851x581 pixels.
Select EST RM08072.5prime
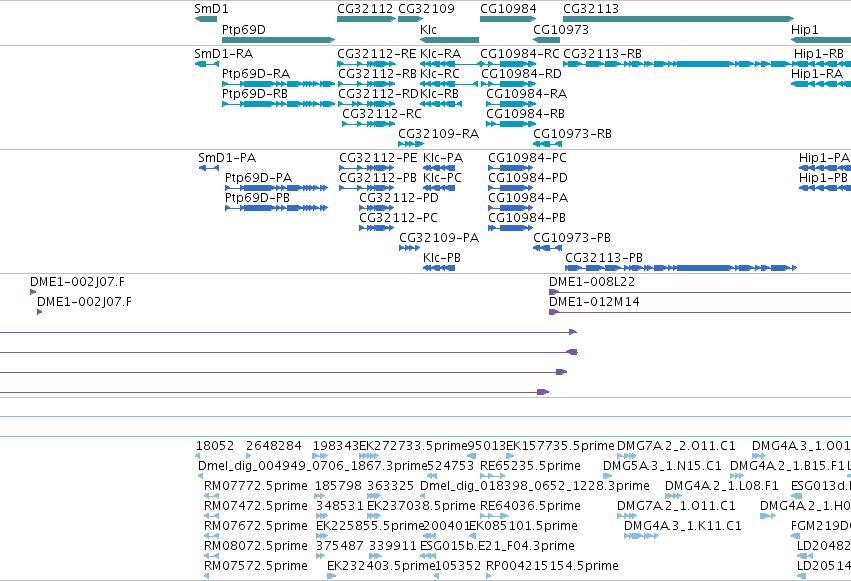(256, 546)
